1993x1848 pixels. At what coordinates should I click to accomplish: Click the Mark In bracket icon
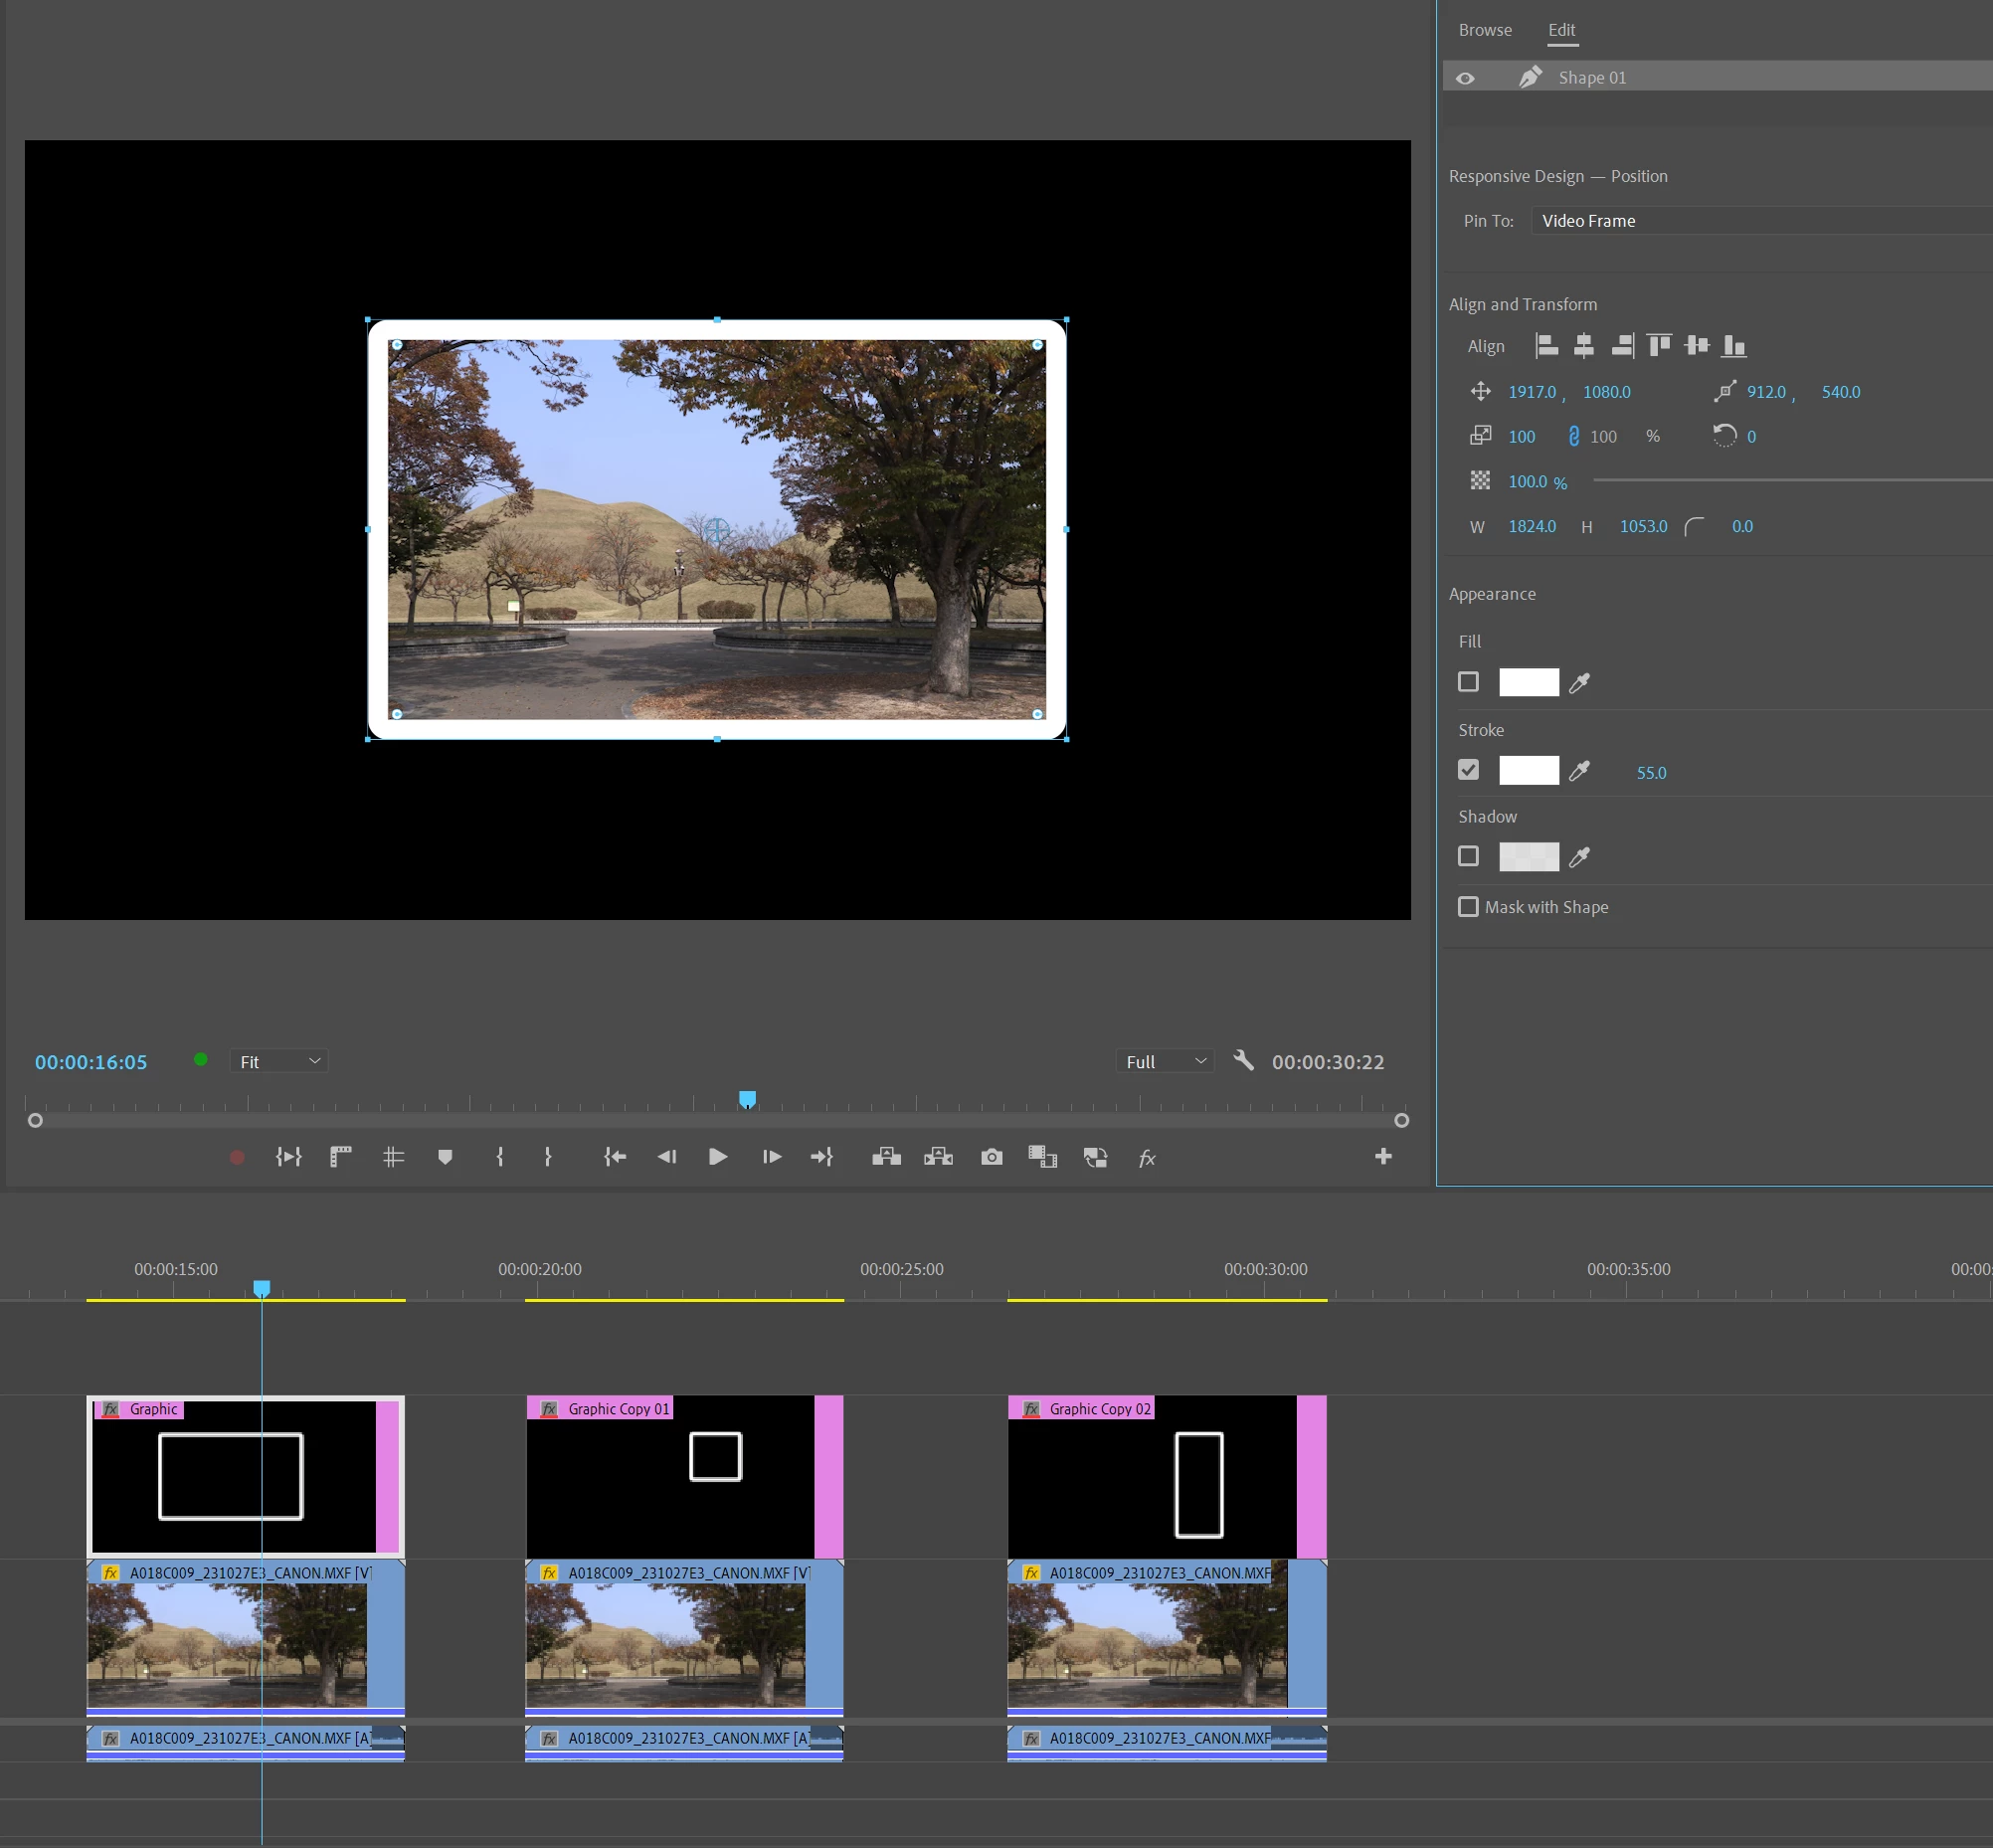(x=500, y=1157)
